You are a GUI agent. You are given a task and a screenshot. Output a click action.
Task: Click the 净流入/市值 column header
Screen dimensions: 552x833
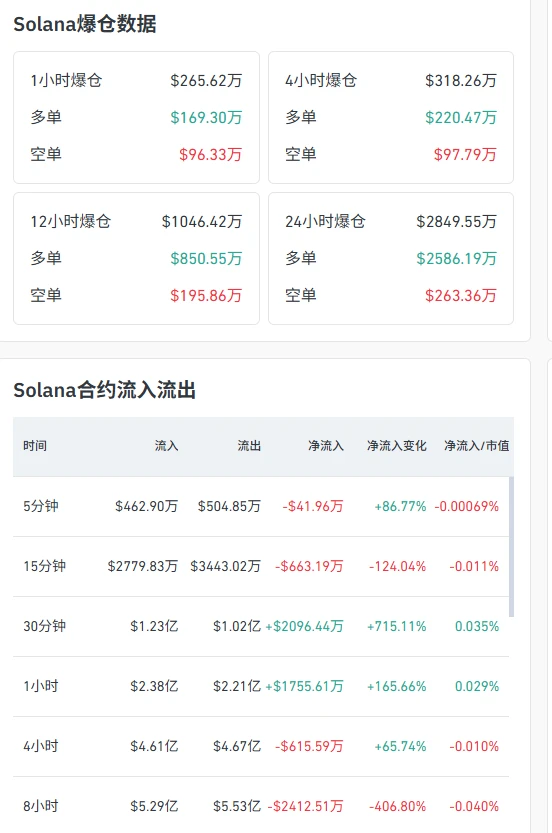(x=477, y=446)
